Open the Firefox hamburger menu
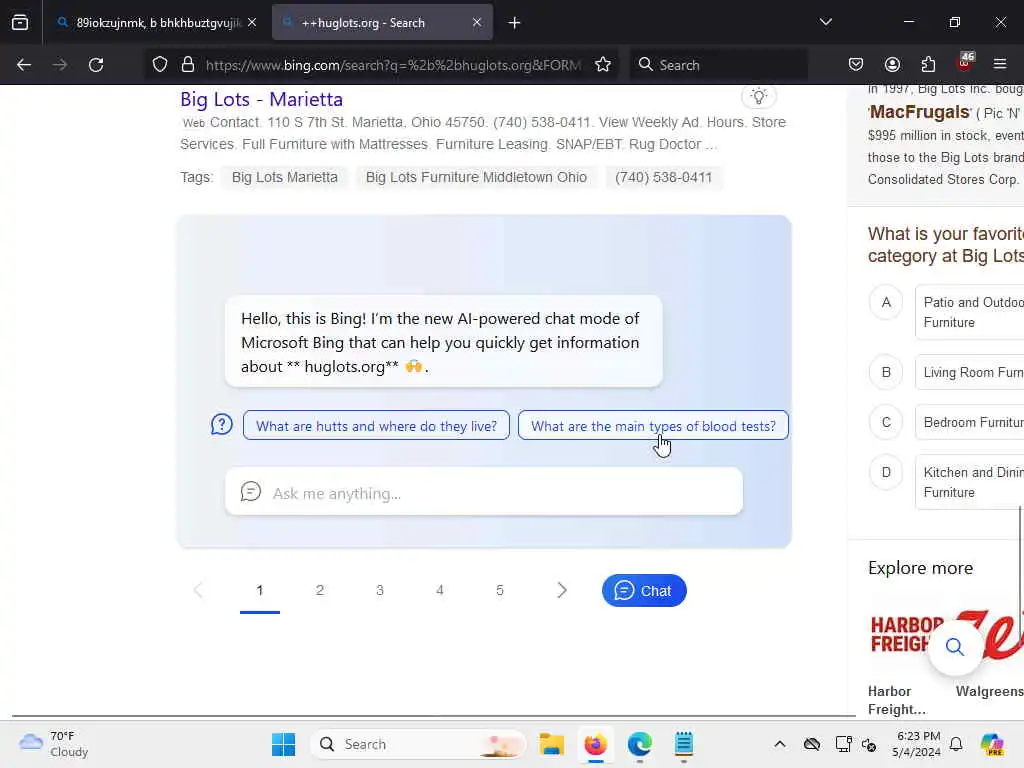Screen dimensions: 1024x768 1000,65
